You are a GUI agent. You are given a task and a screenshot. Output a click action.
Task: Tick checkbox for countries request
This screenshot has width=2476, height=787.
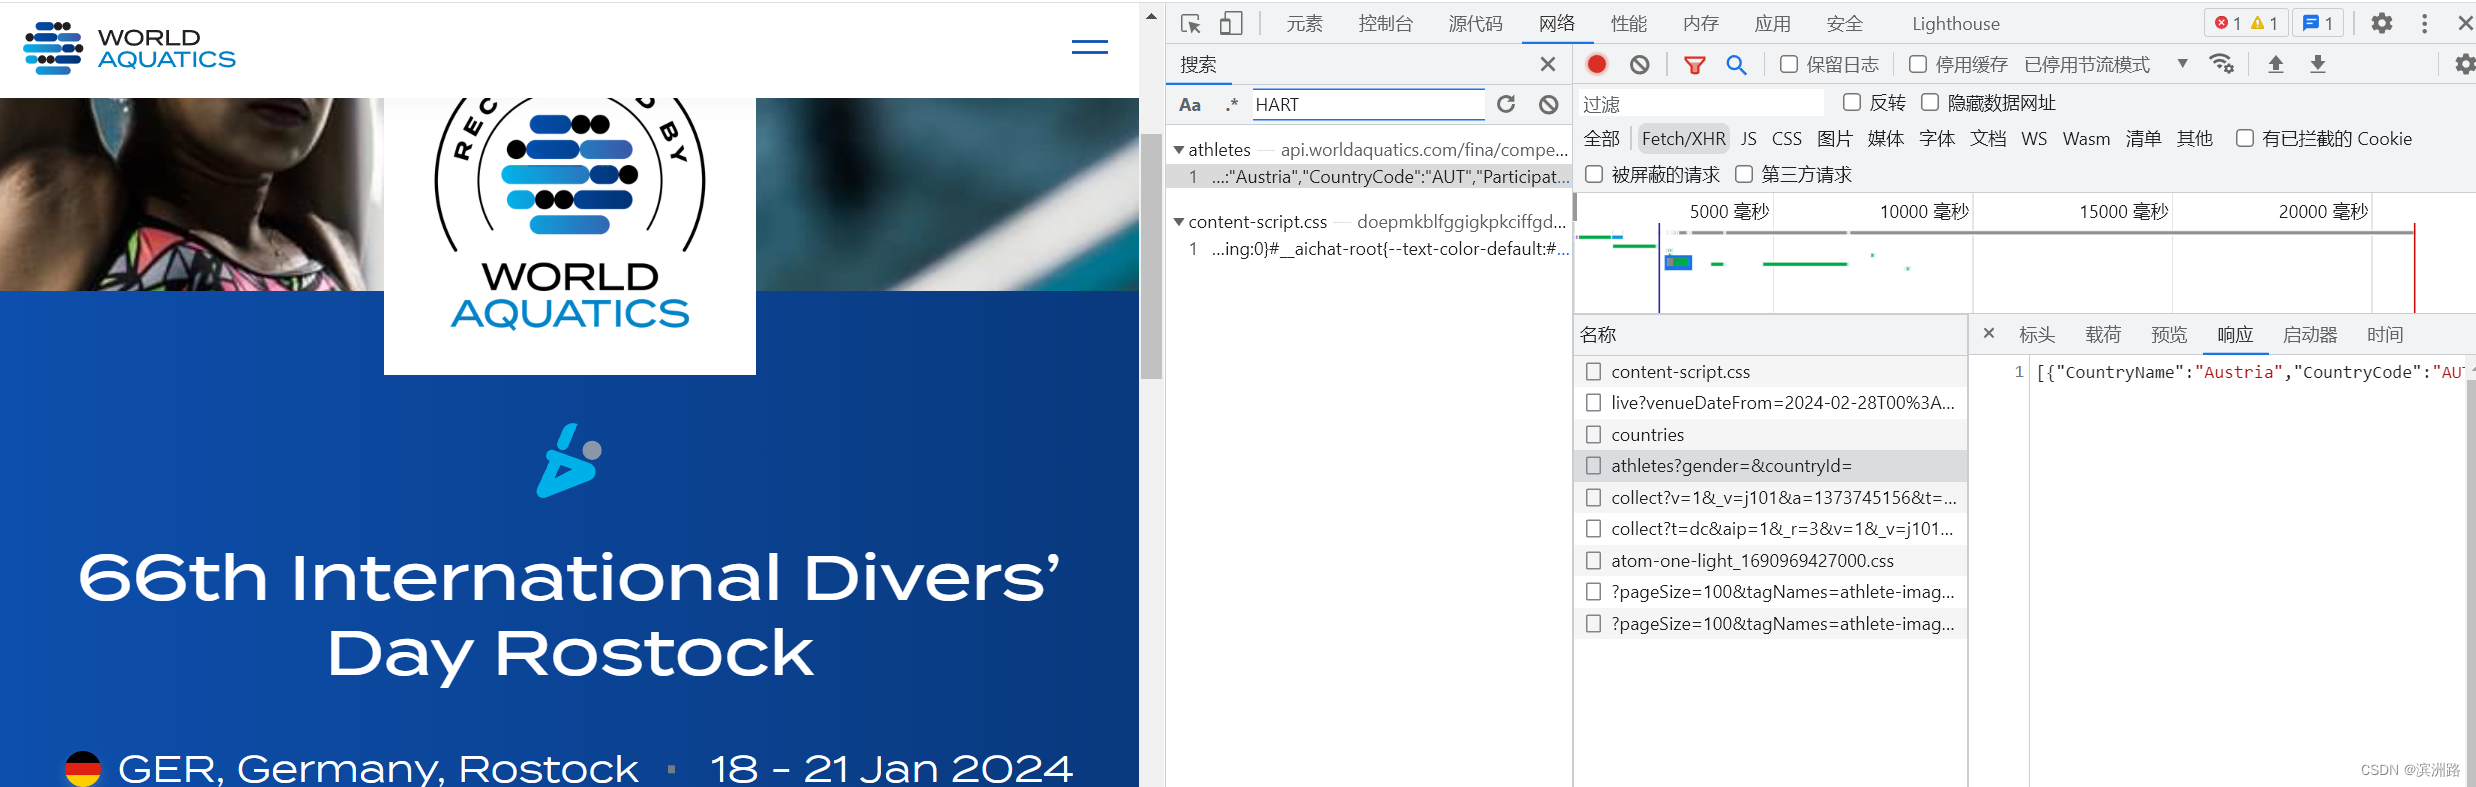pyautogui.click(x=1594, y=435)
